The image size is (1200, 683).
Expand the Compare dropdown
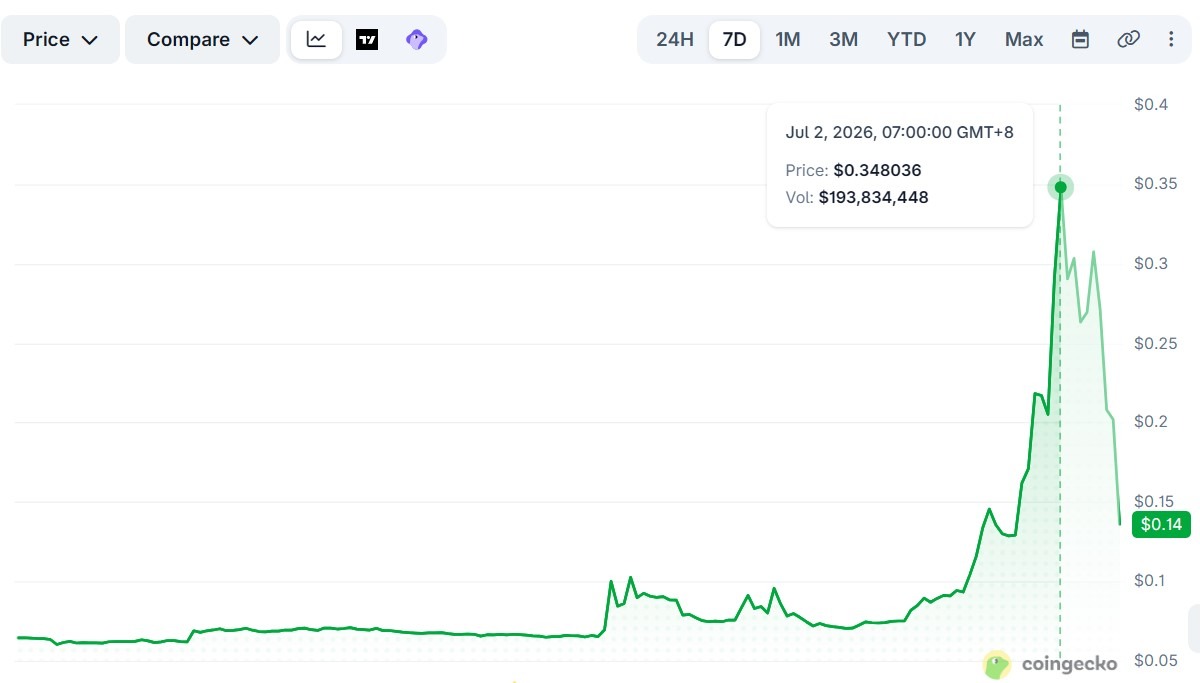(203, 40)
